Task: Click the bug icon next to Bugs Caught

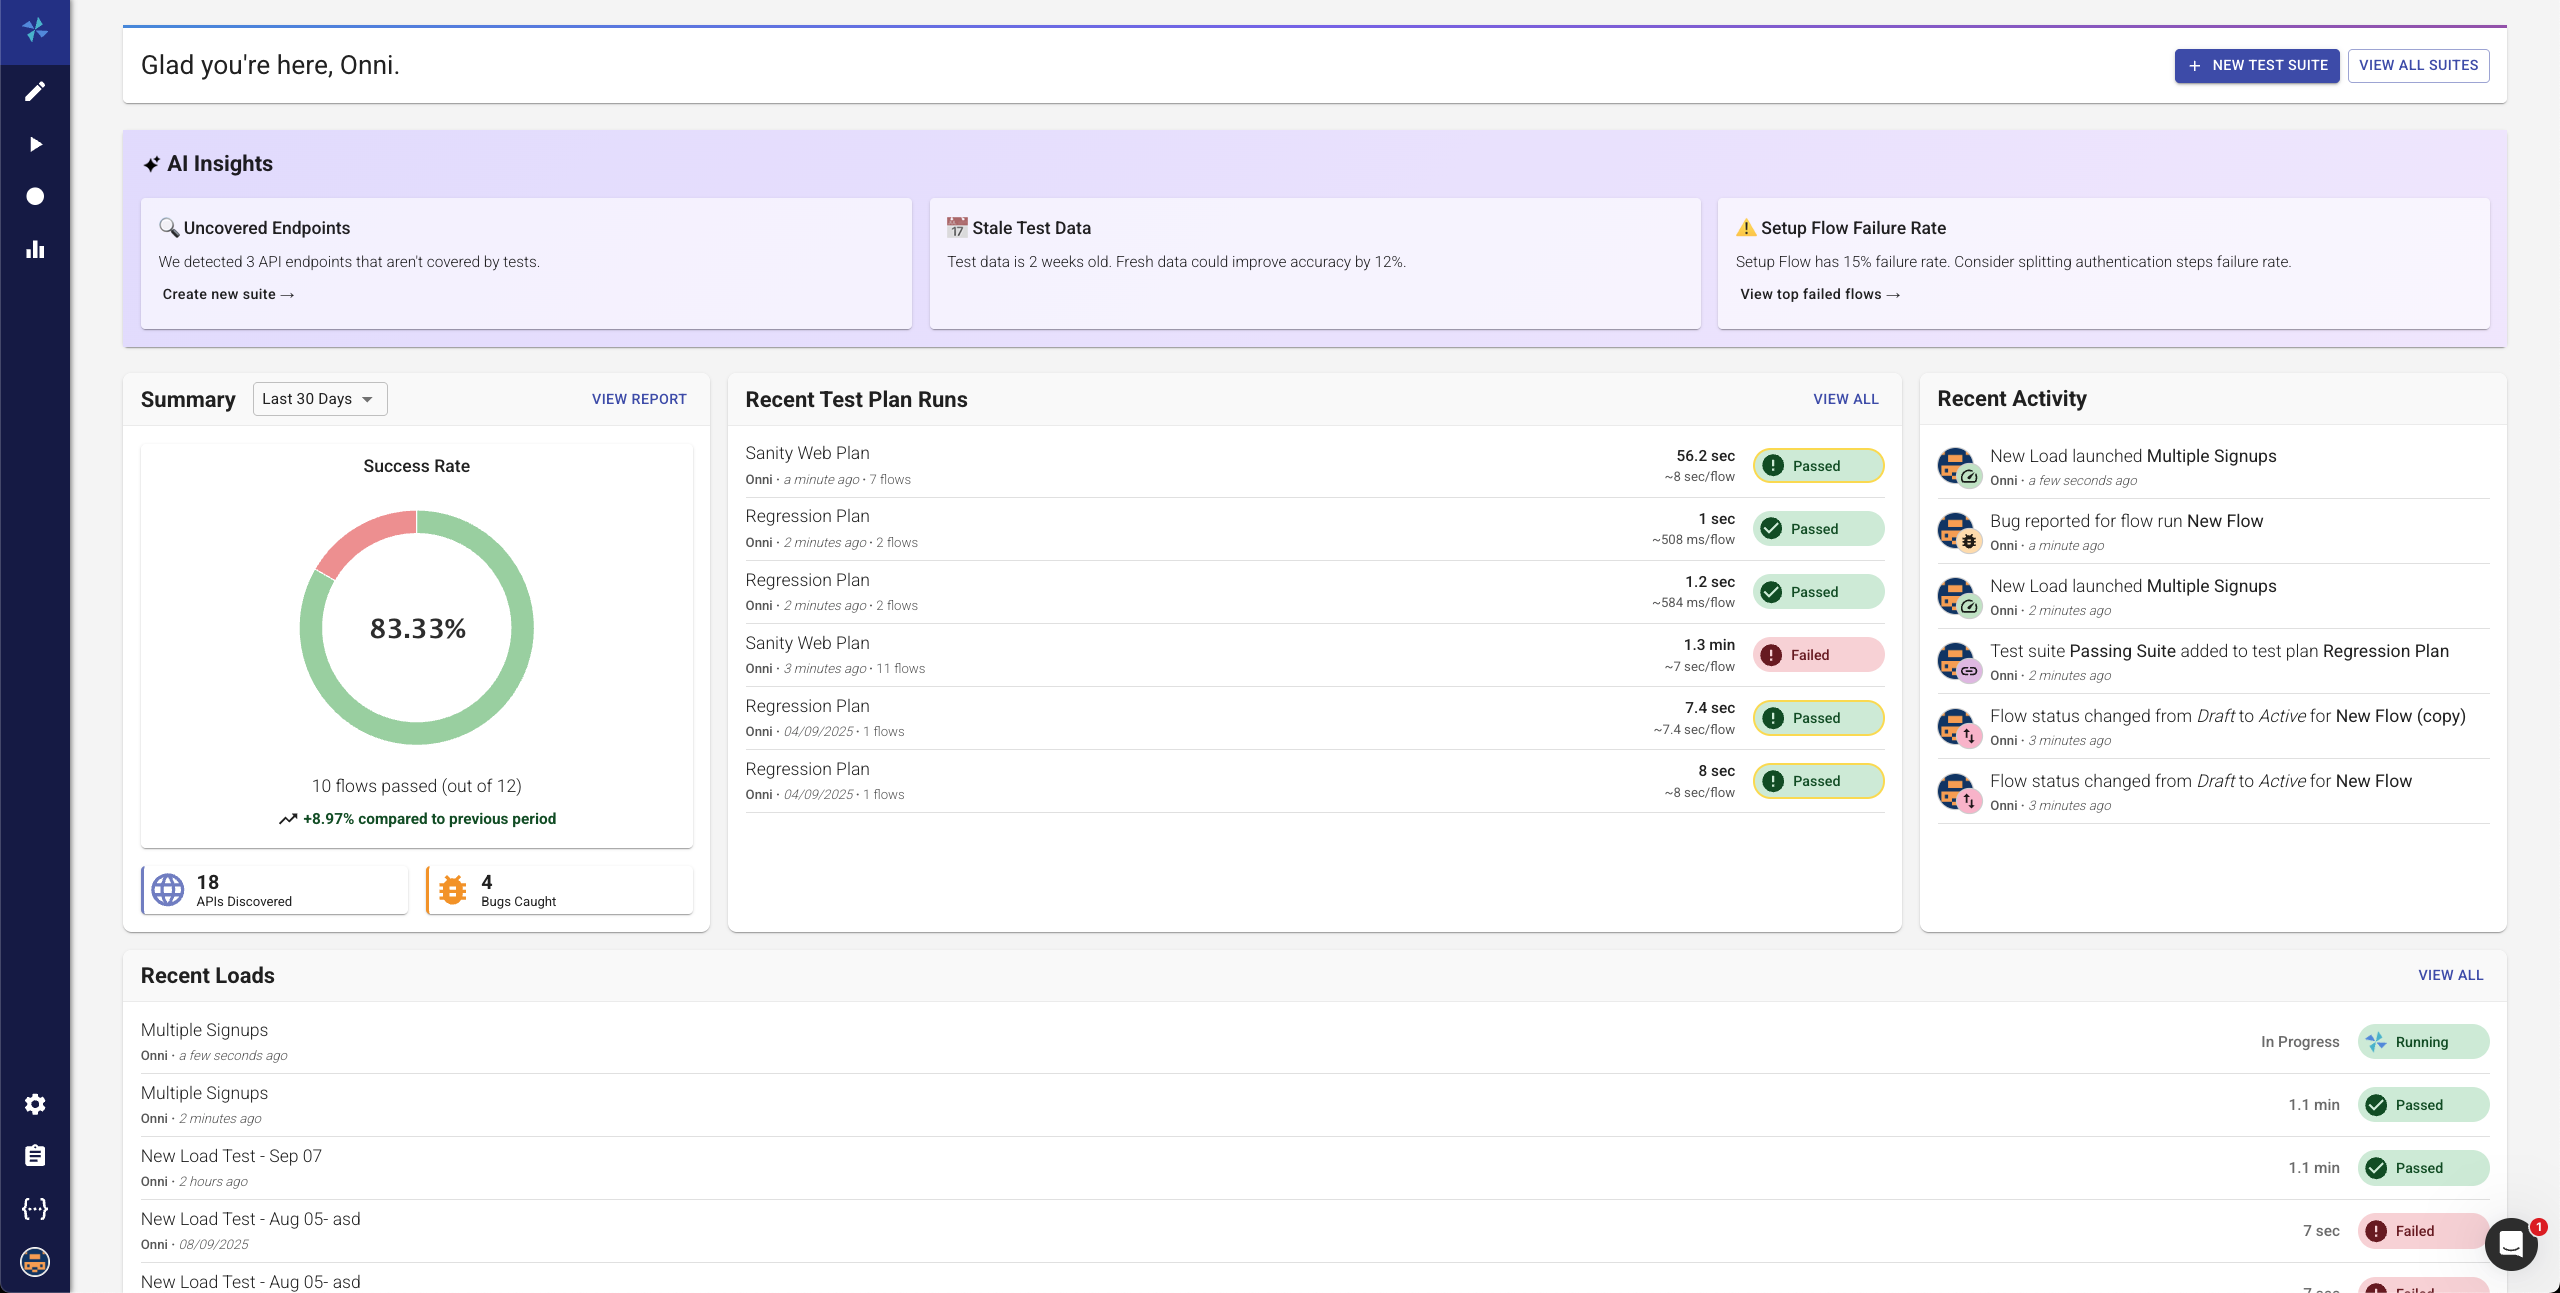Action: tap(452, 889)
